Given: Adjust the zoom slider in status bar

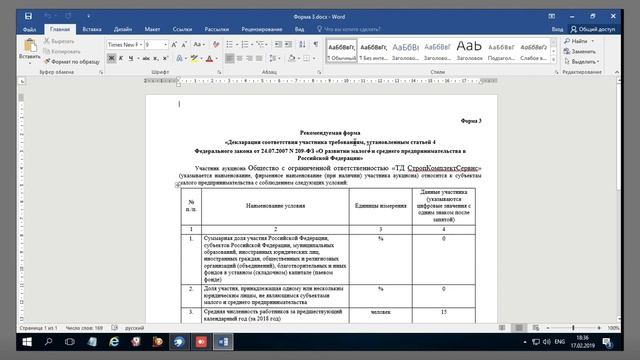Looking at the screenshot, I should tap(573, 328).
